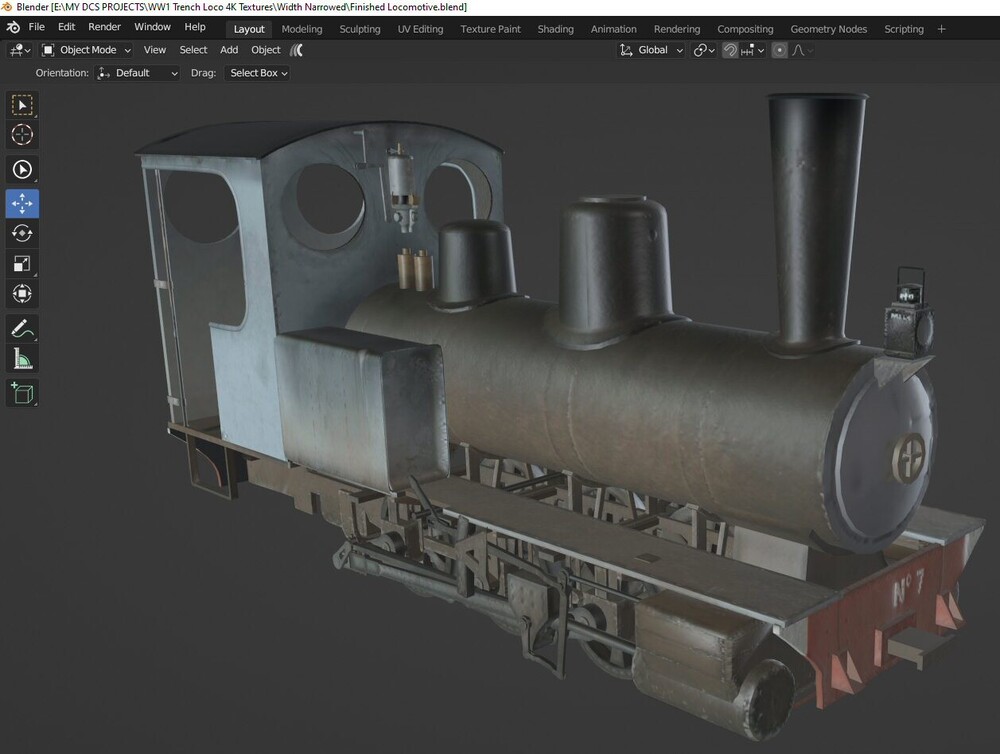
Task: Open the Window menu
Action: [152, 27]
